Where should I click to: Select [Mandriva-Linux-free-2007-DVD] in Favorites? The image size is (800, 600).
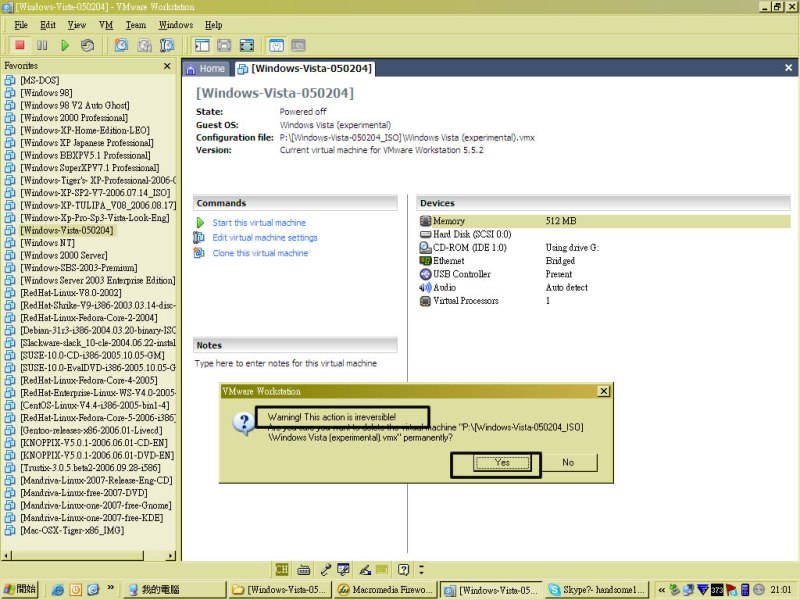click(x=84, y=493)
